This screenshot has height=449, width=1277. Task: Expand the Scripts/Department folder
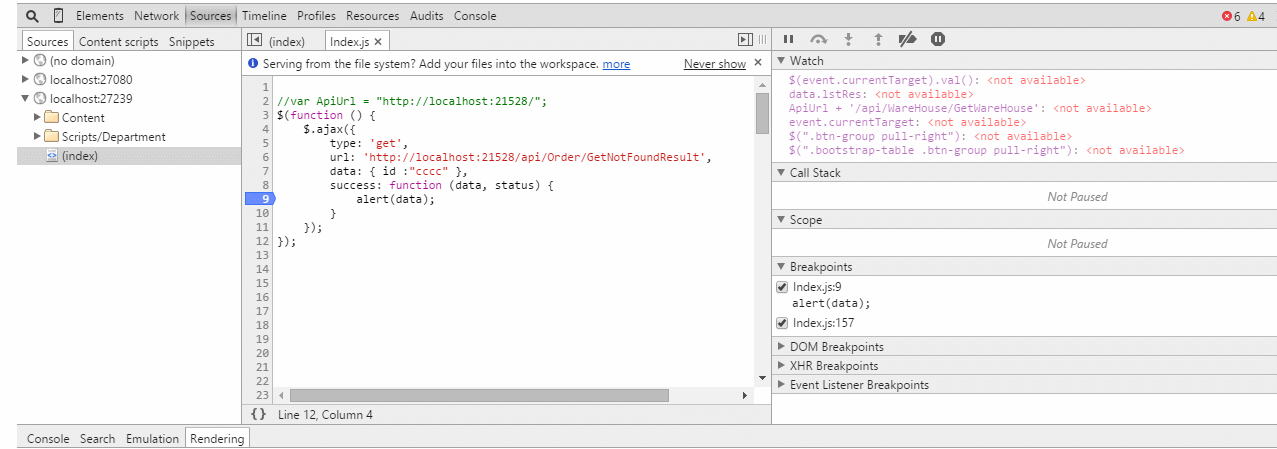tap(38, 136)
